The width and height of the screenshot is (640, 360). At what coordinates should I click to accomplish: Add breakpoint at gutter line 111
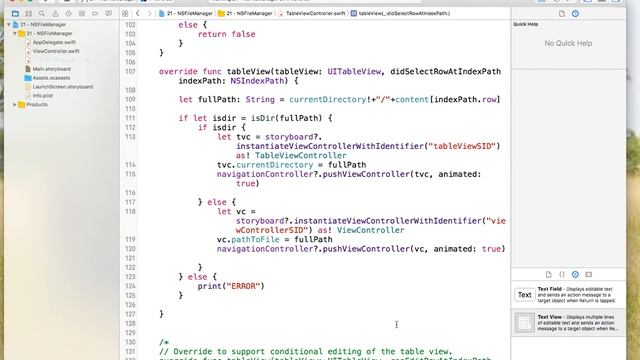coord(130,118)
